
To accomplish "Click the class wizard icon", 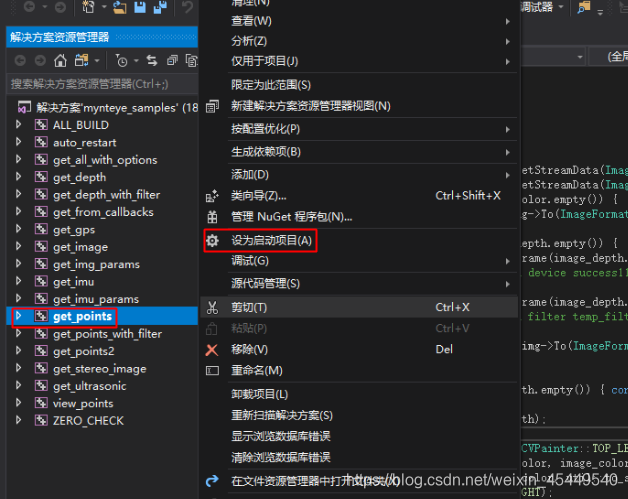I will (x=212, y=195).
